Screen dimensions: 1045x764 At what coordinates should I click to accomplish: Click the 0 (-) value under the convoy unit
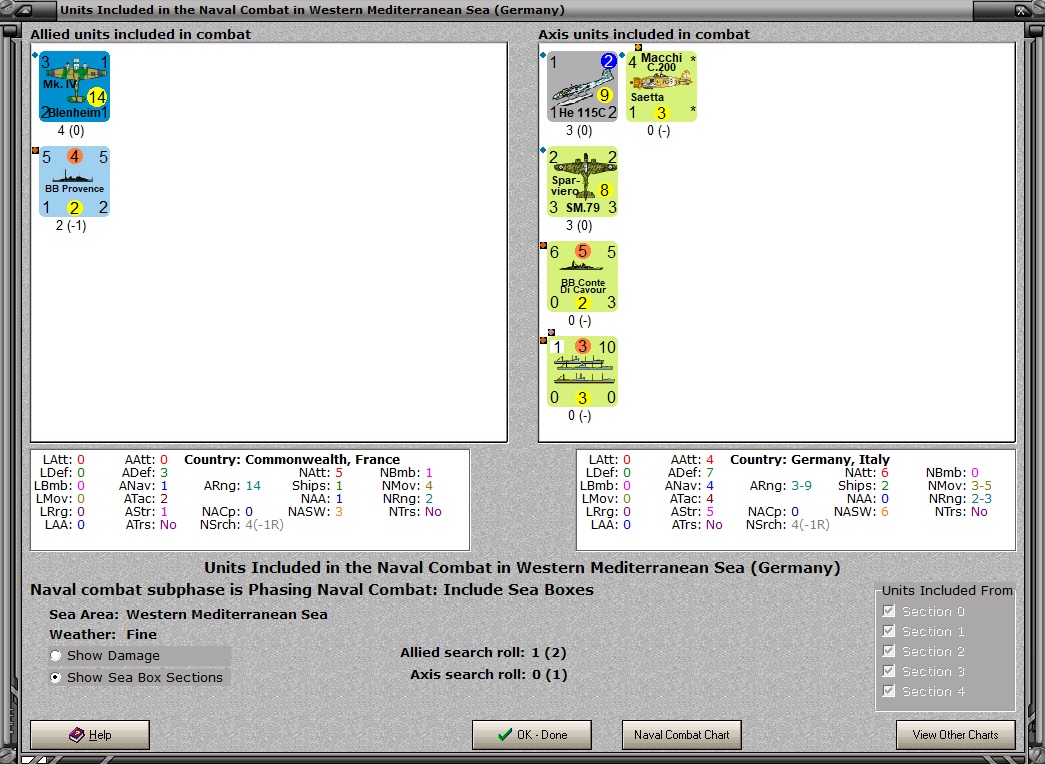pyautogui.click(x=580, y=415)
